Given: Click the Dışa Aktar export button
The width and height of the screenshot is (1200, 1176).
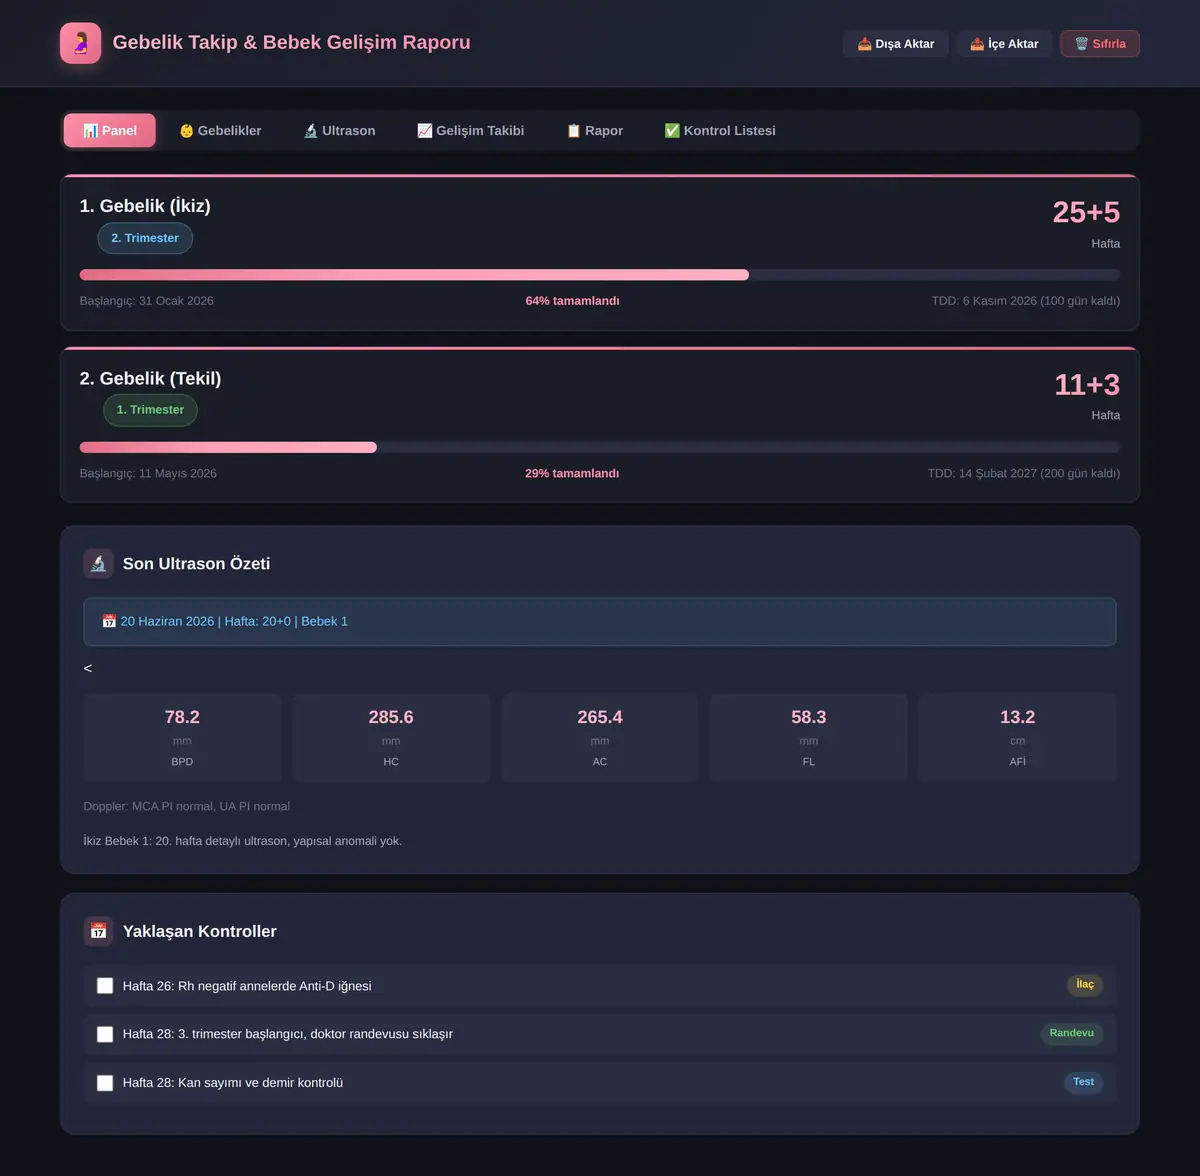Looking at the screenshot, I should (896, 44).
